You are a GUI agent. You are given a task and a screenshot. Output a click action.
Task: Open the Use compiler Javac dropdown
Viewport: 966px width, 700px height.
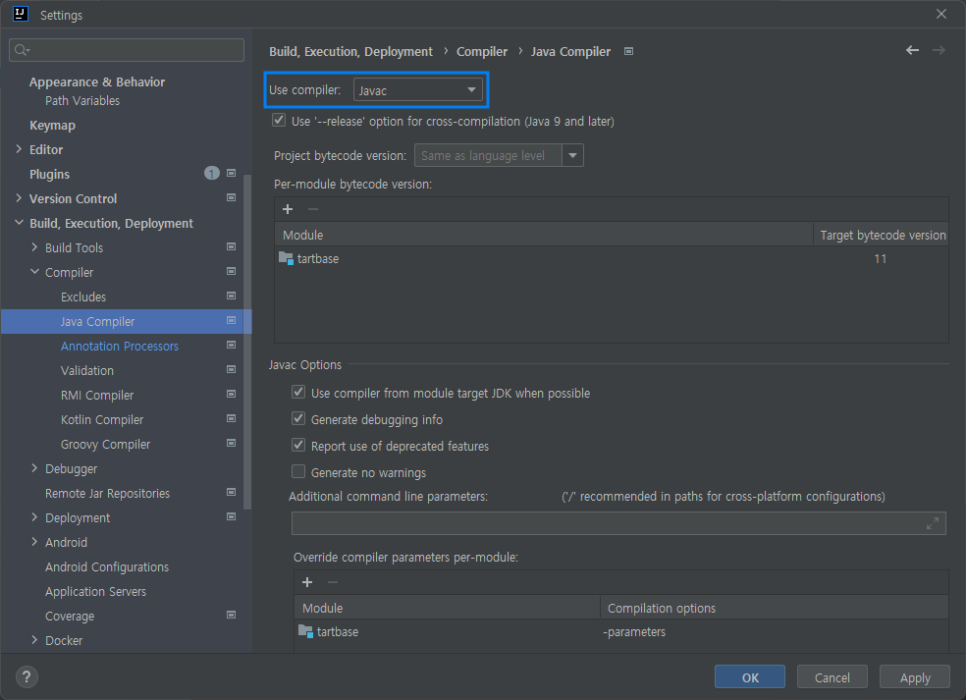click(418, 90)
